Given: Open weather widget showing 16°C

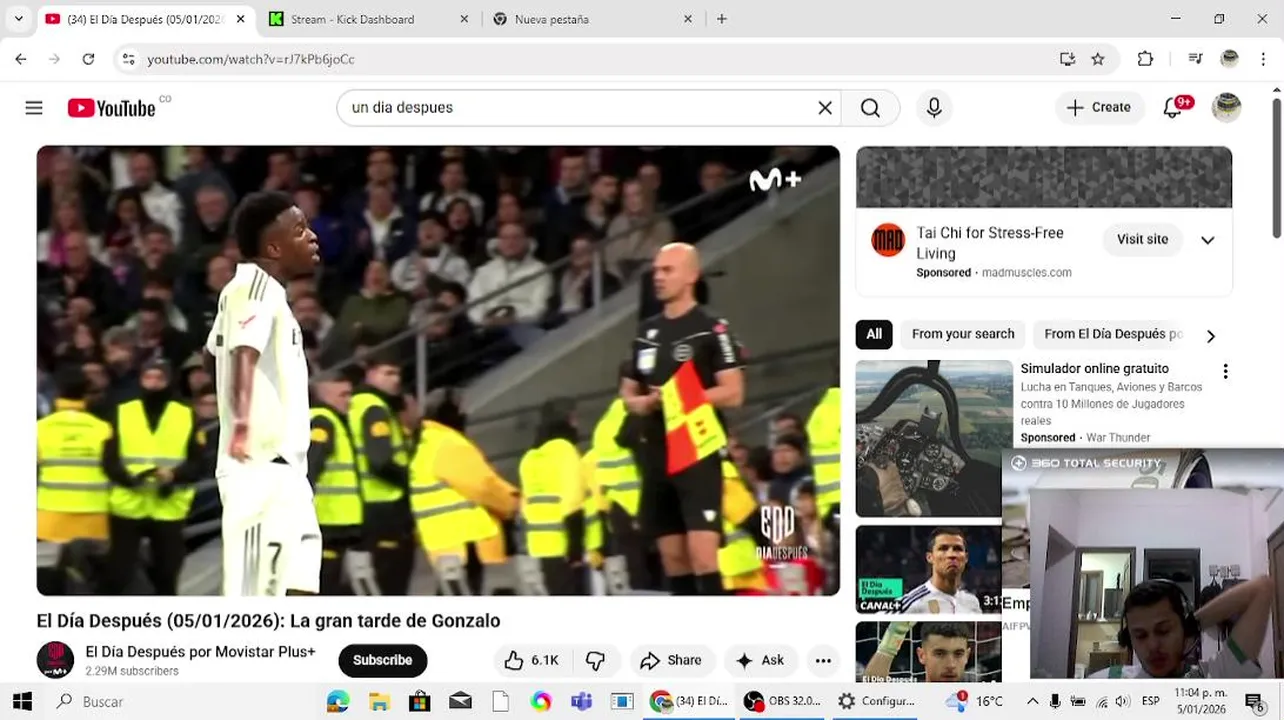Looking at the screenshot, I should (x=975, y=701).
